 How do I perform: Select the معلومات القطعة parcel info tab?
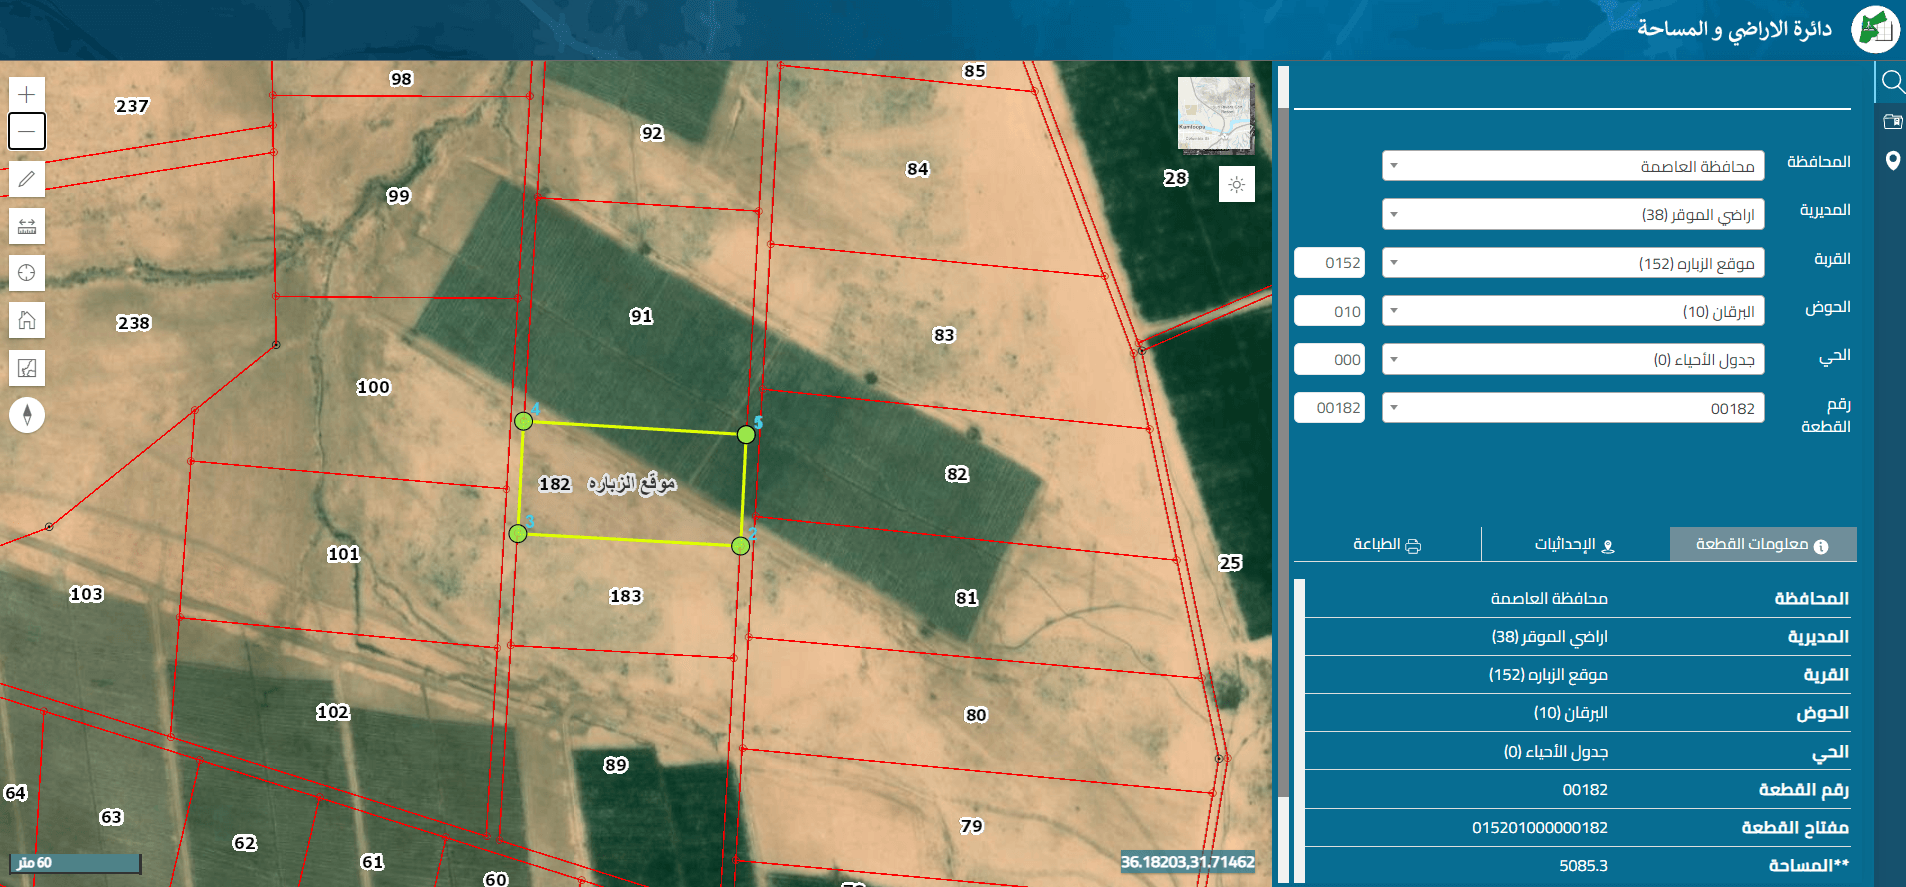coord(1763,544)
